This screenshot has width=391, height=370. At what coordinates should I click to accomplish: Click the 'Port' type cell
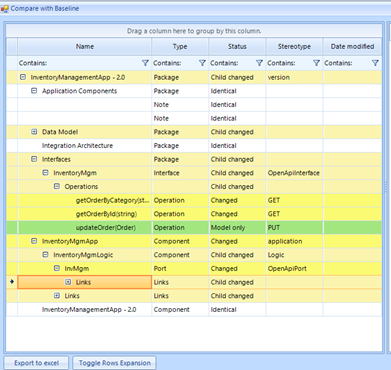pyautogui.click(x=180, y=269)
